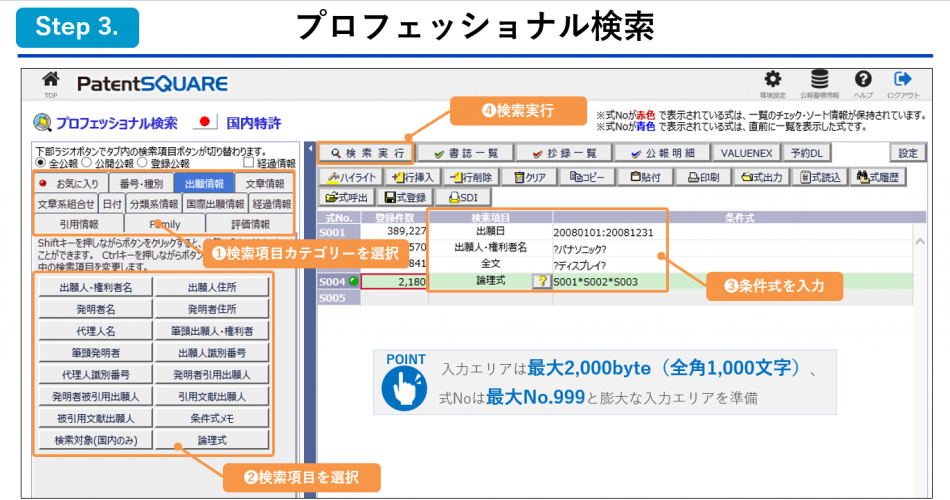Image resolution: width=950 pixels, height=500 pixels.
Task: Open the gazette accumulation info database icon
Action: pyautogui.click(x=819, y=80)
